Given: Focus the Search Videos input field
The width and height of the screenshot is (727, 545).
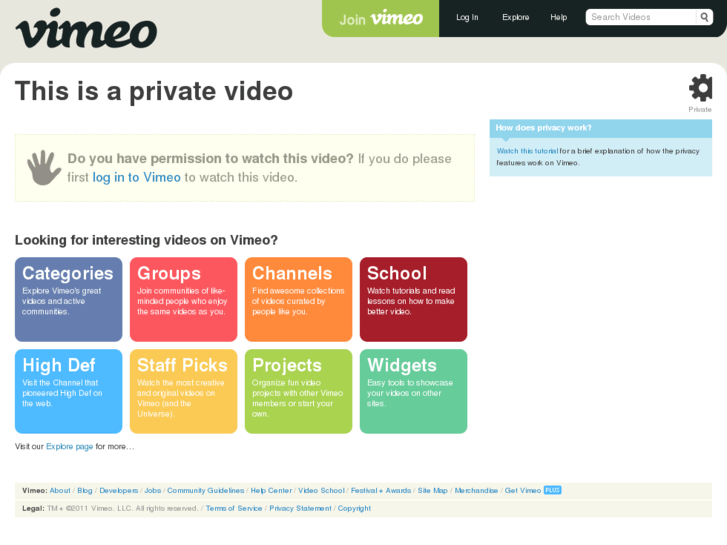Looking at the screenshot, I should pyautogui.click(x=641, y=17).
